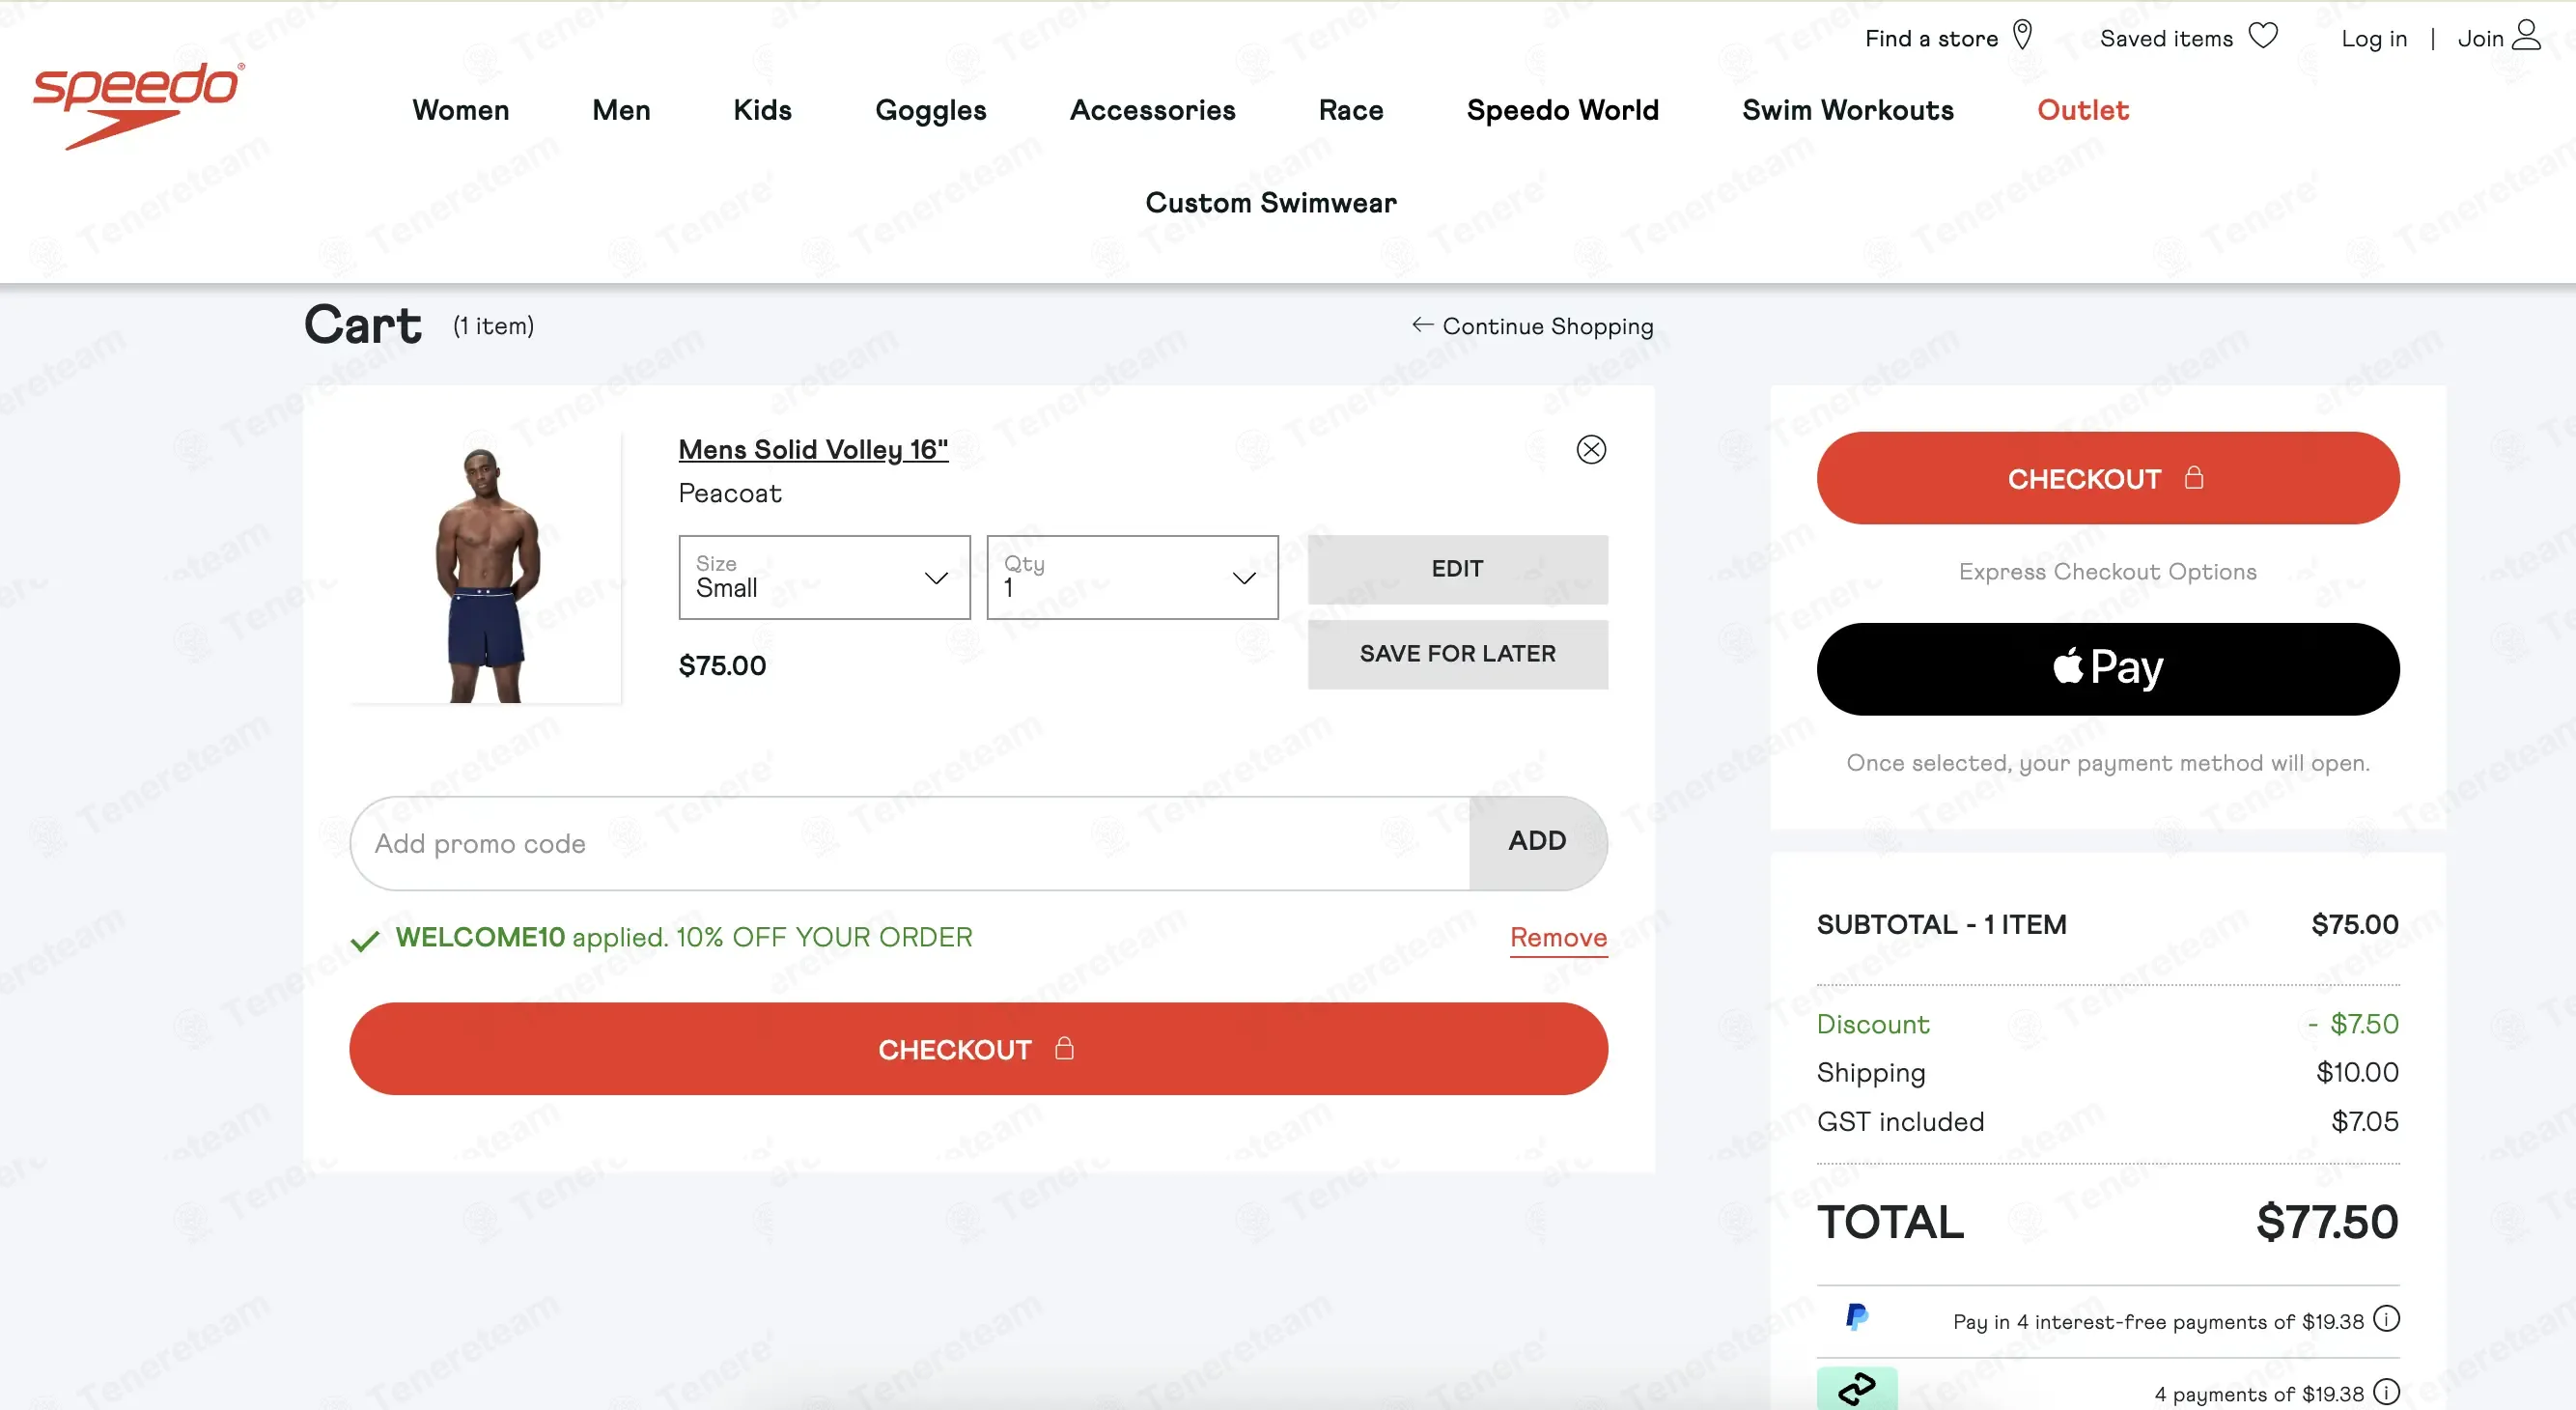
Task: Click the Join account profile icon
Action: (2526, 35)
